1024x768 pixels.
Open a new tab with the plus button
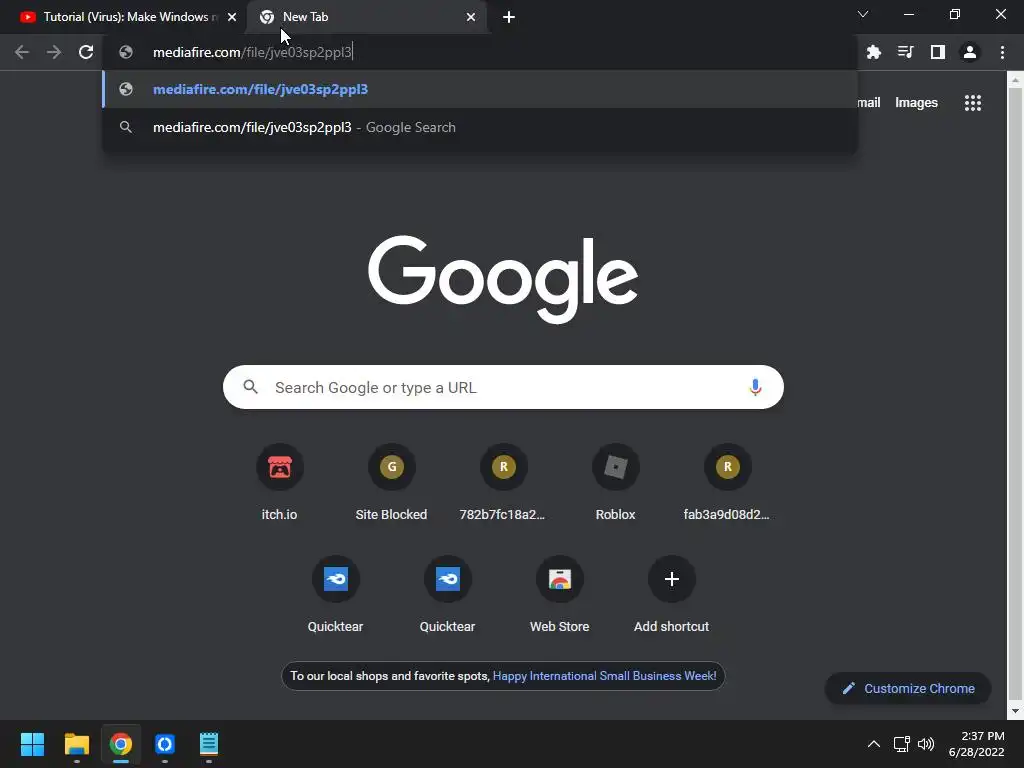pos(509,17)
